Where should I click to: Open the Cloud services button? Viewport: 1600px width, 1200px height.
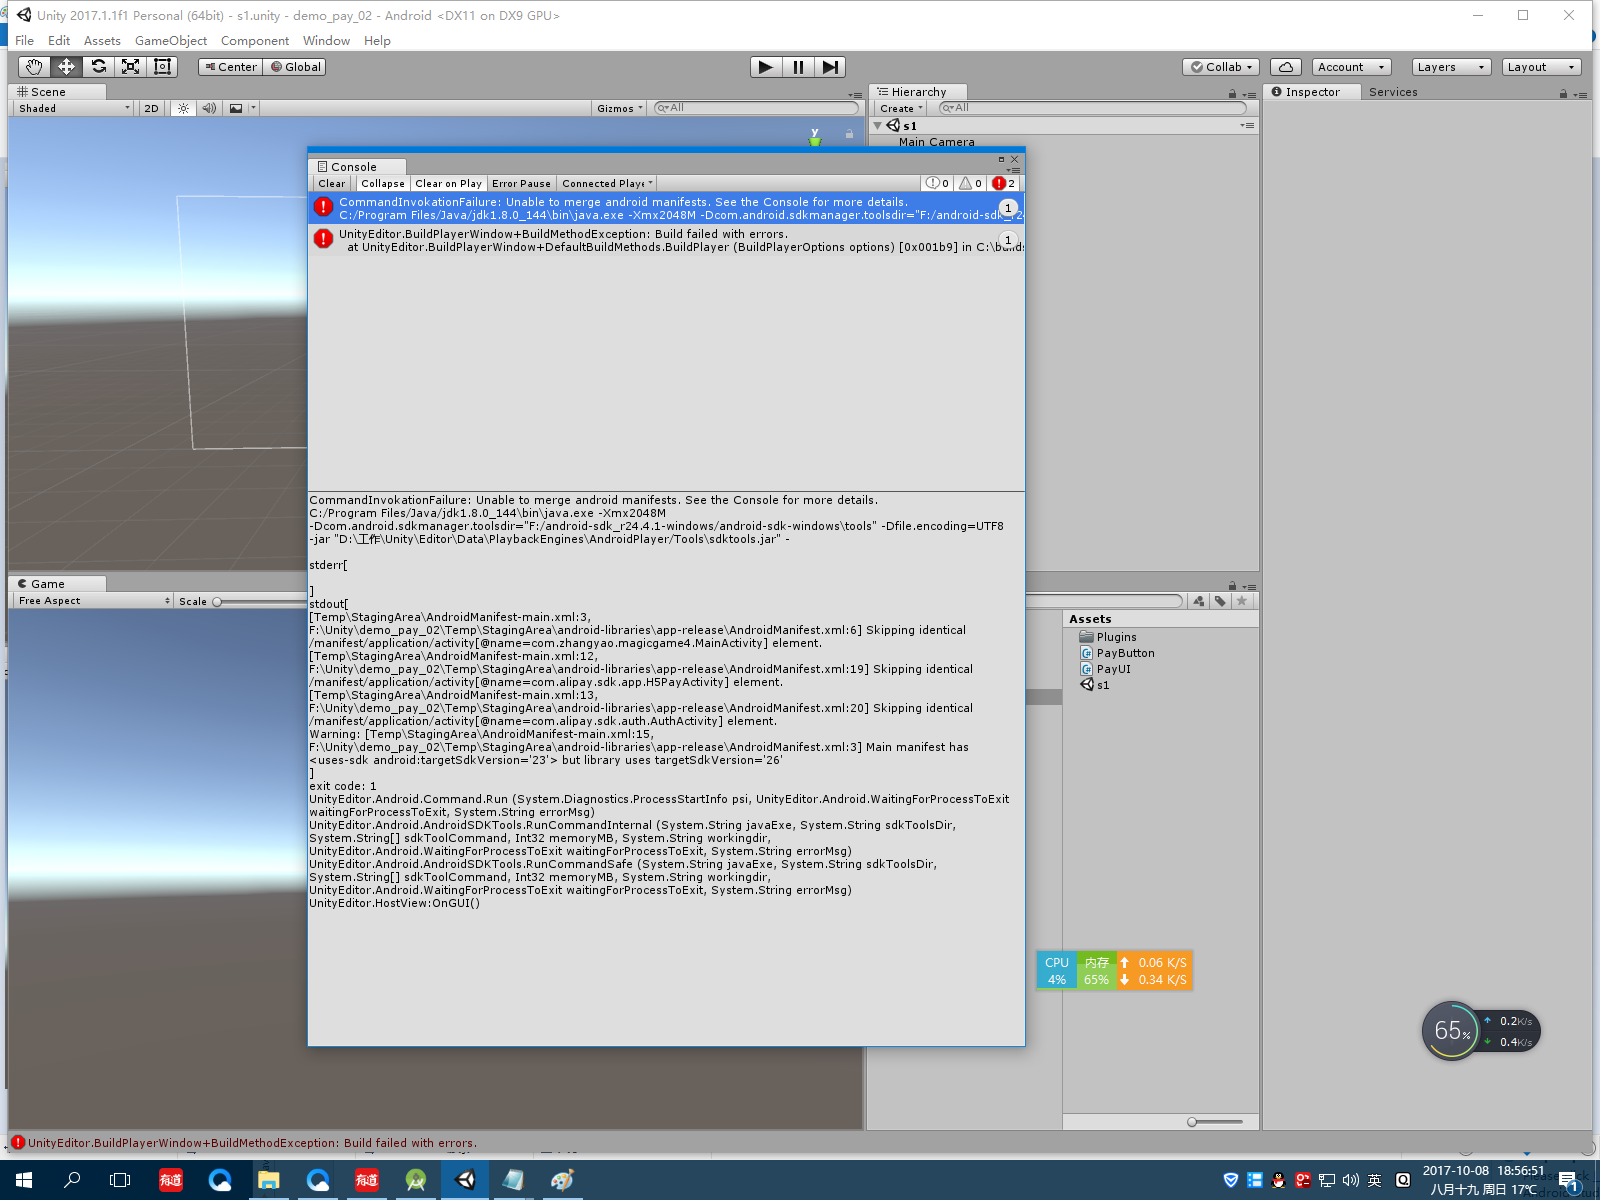click(x=1286, y=67)
